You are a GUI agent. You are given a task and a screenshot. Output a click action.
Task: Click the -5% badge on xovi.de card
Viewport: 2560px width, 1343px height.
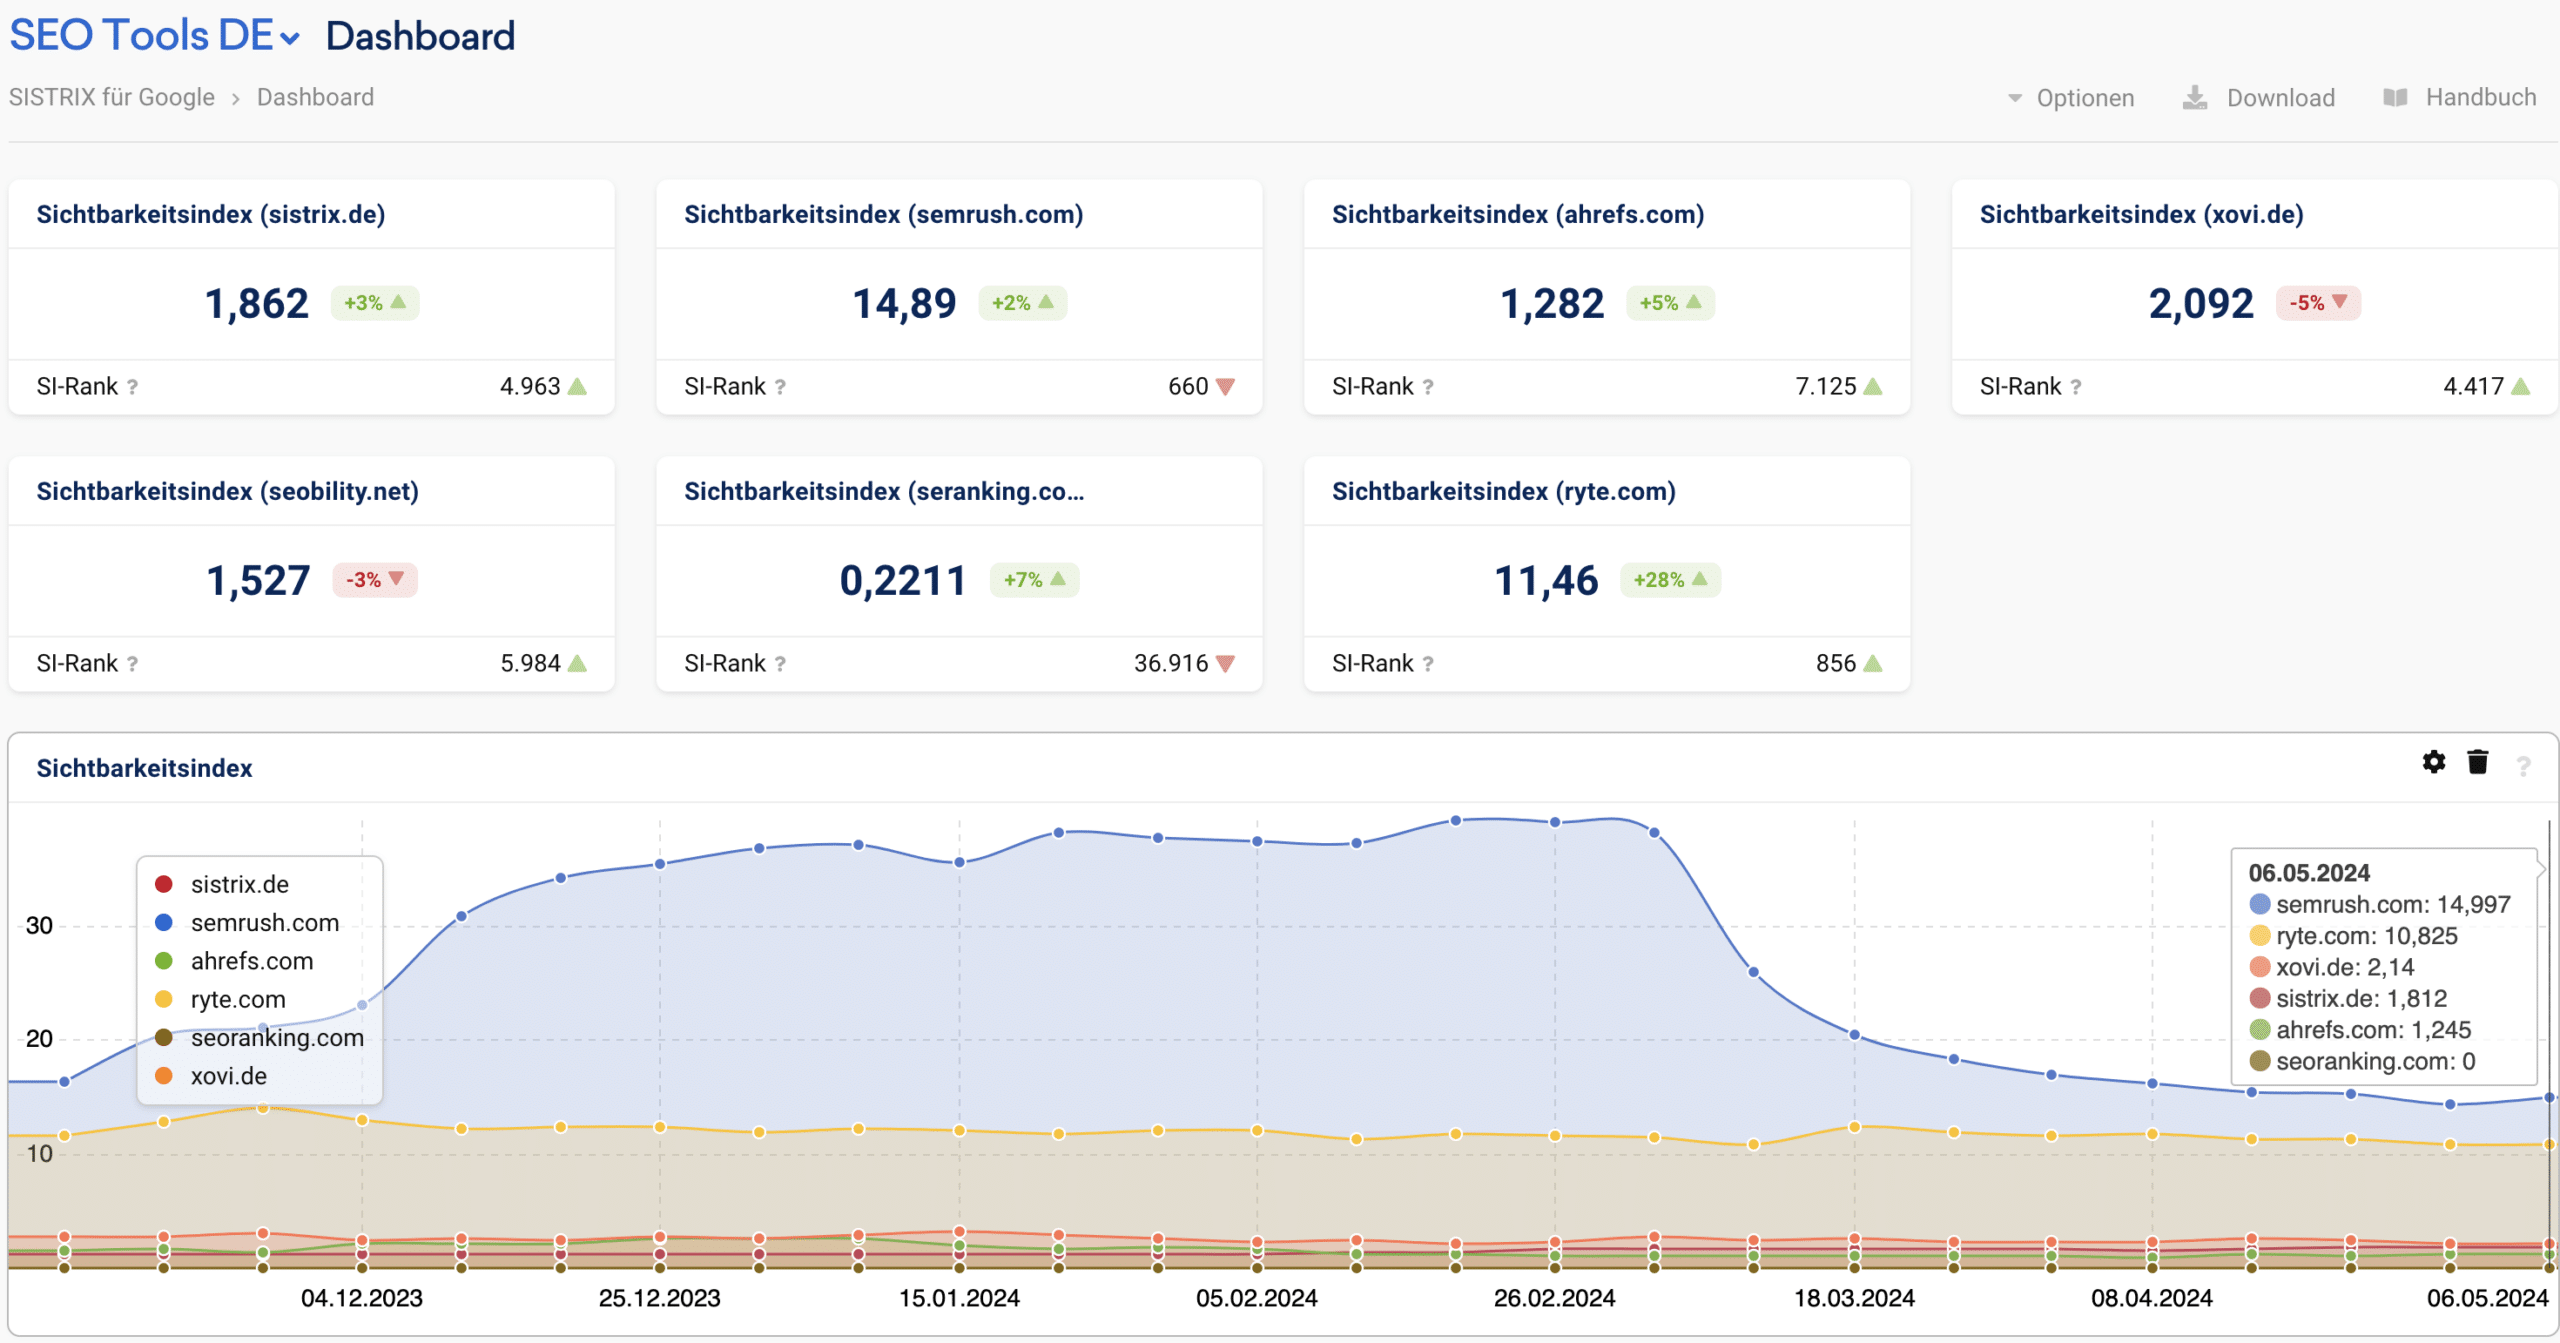(2318, 303)
